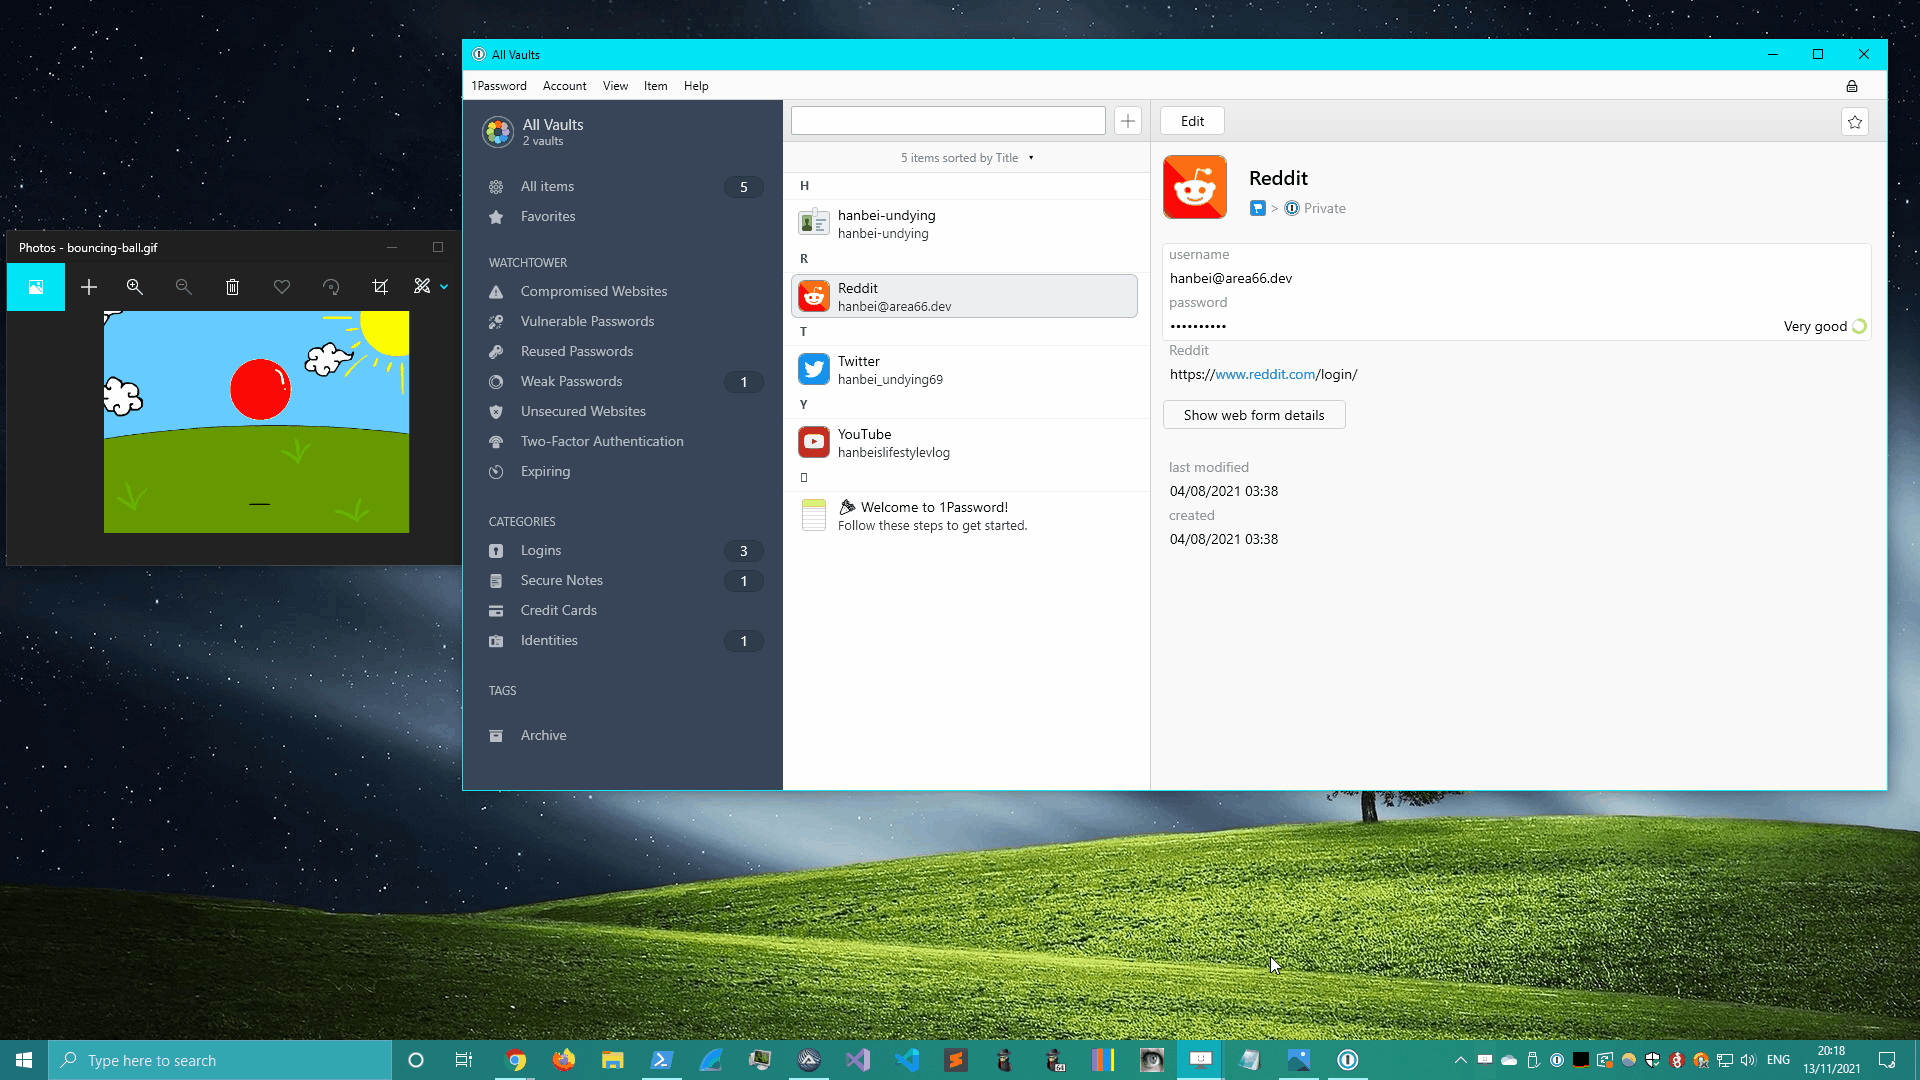Open the Windows Start menu
The height and width of the screenshot is (1080, 1920).
pyautogui.click(x=24, y=1060)
